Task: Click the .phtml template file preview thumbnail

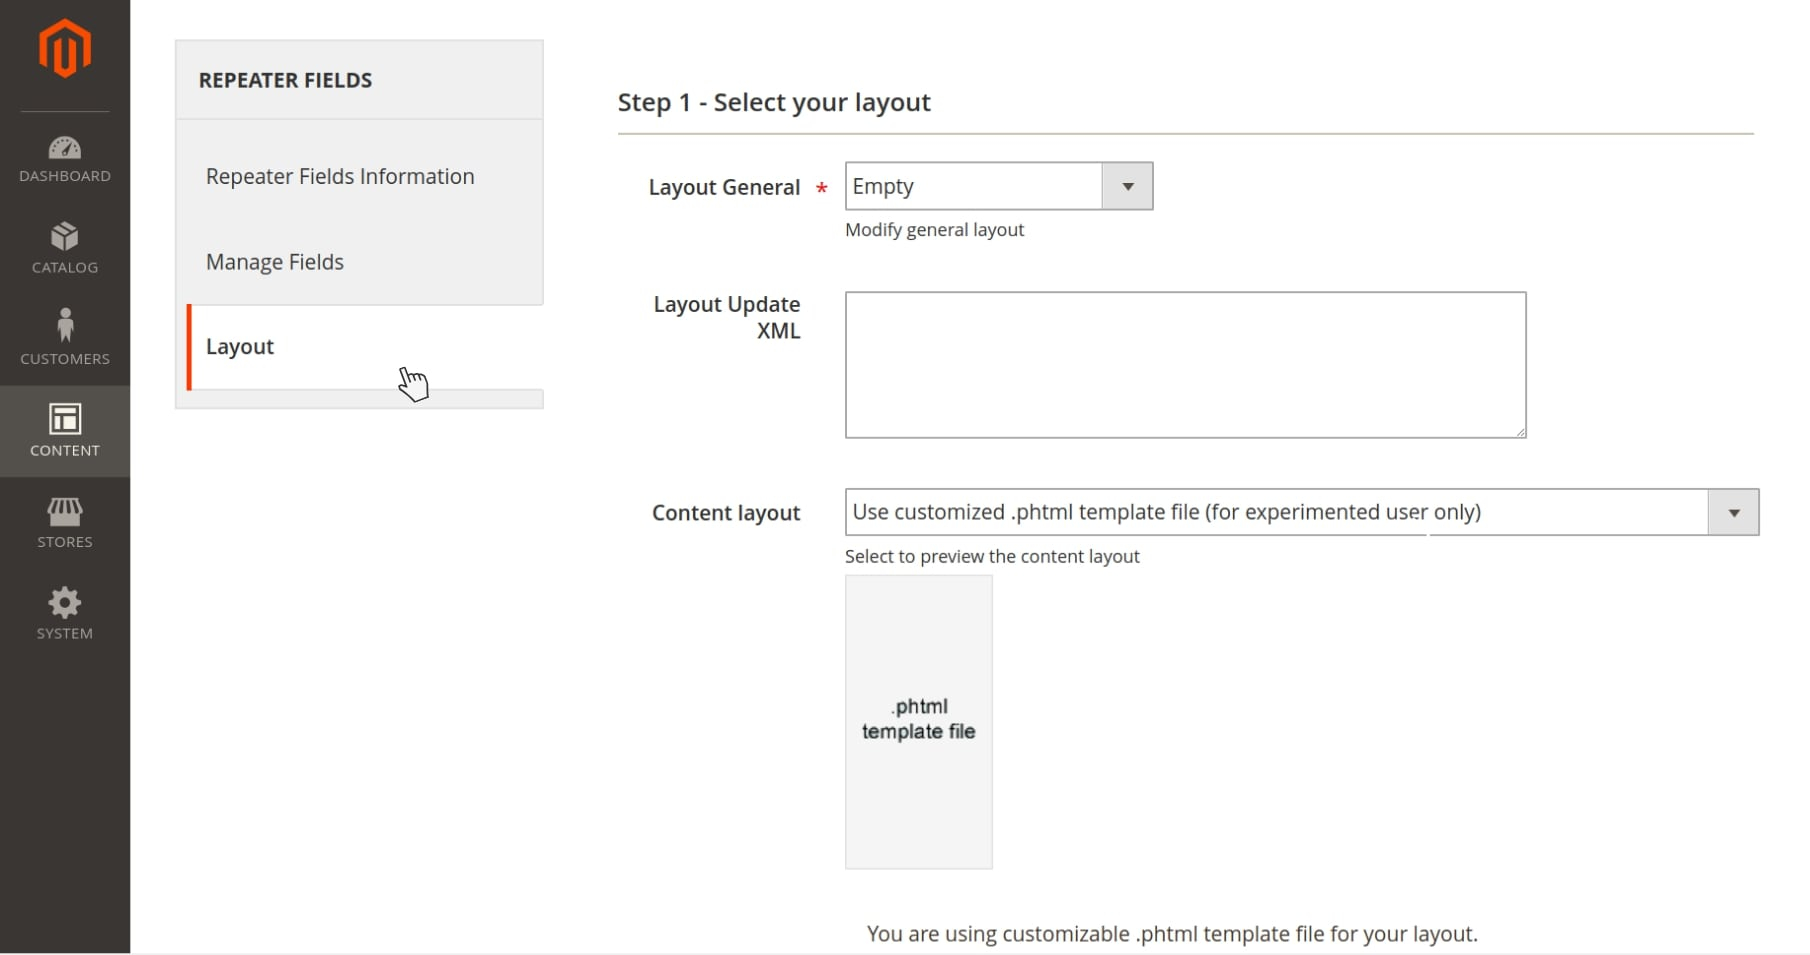Action: click(x=918, y=721)
